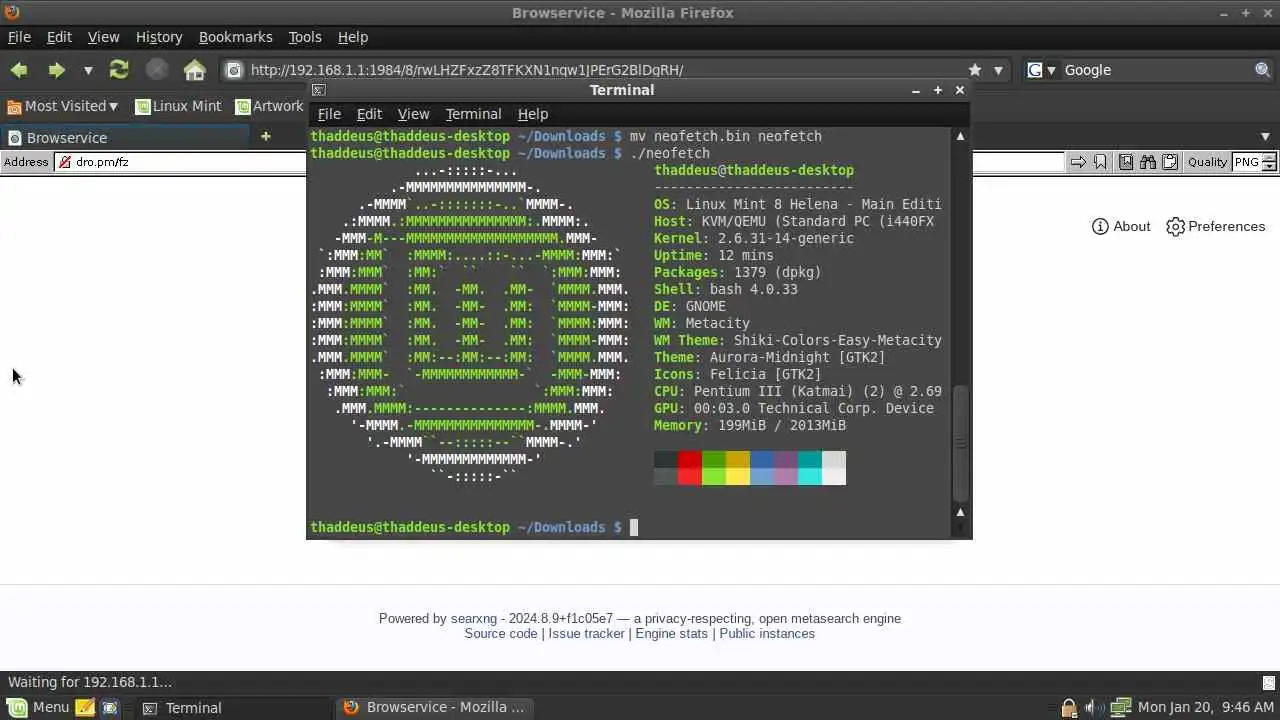This screenshot has width=1280, height=720.
Task: Increase quality with the upper stepper arrow
Action: (x=1270, y=157)
